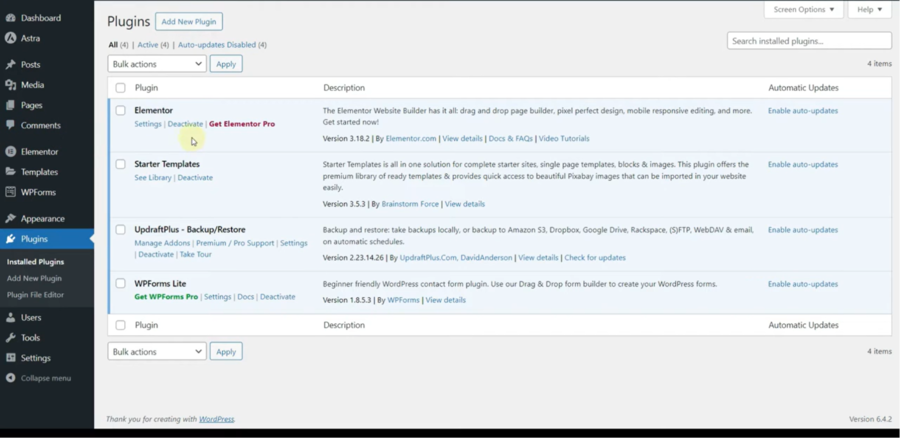
Task: Click the WPForms icon in sidebar
Action: (10, 192)
